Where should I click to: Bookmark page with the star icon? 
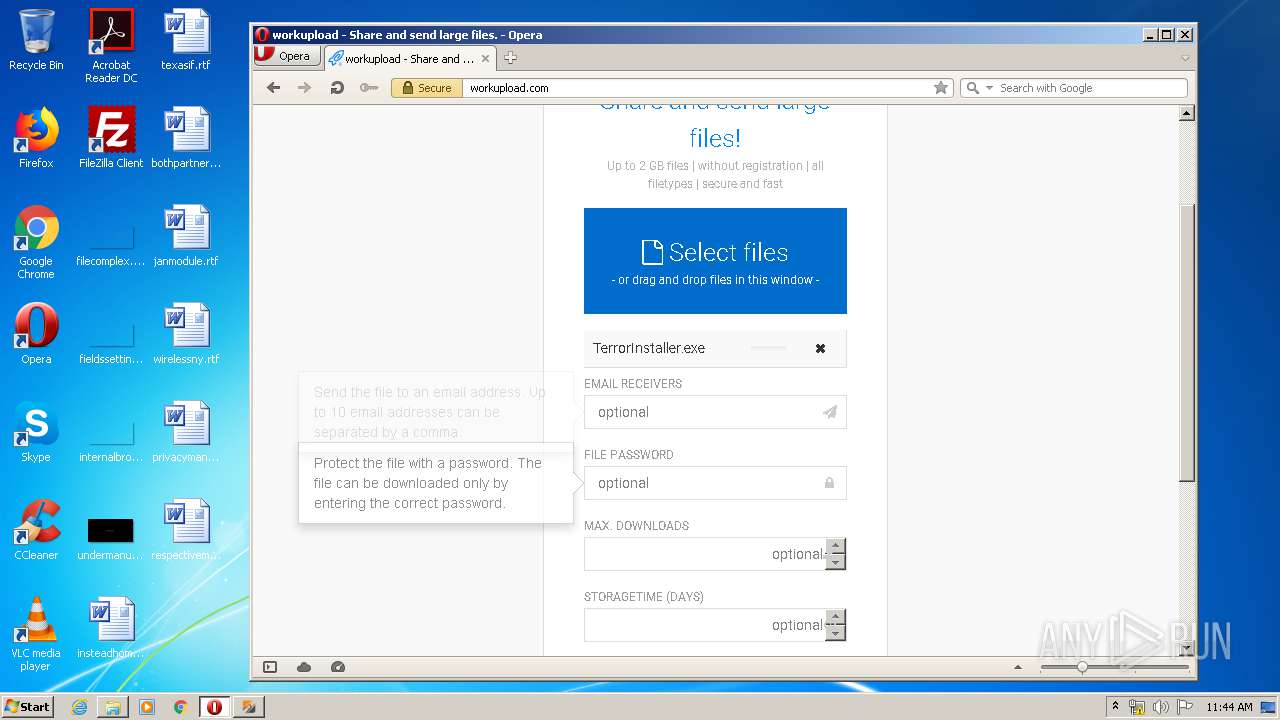tap(941, 88)
